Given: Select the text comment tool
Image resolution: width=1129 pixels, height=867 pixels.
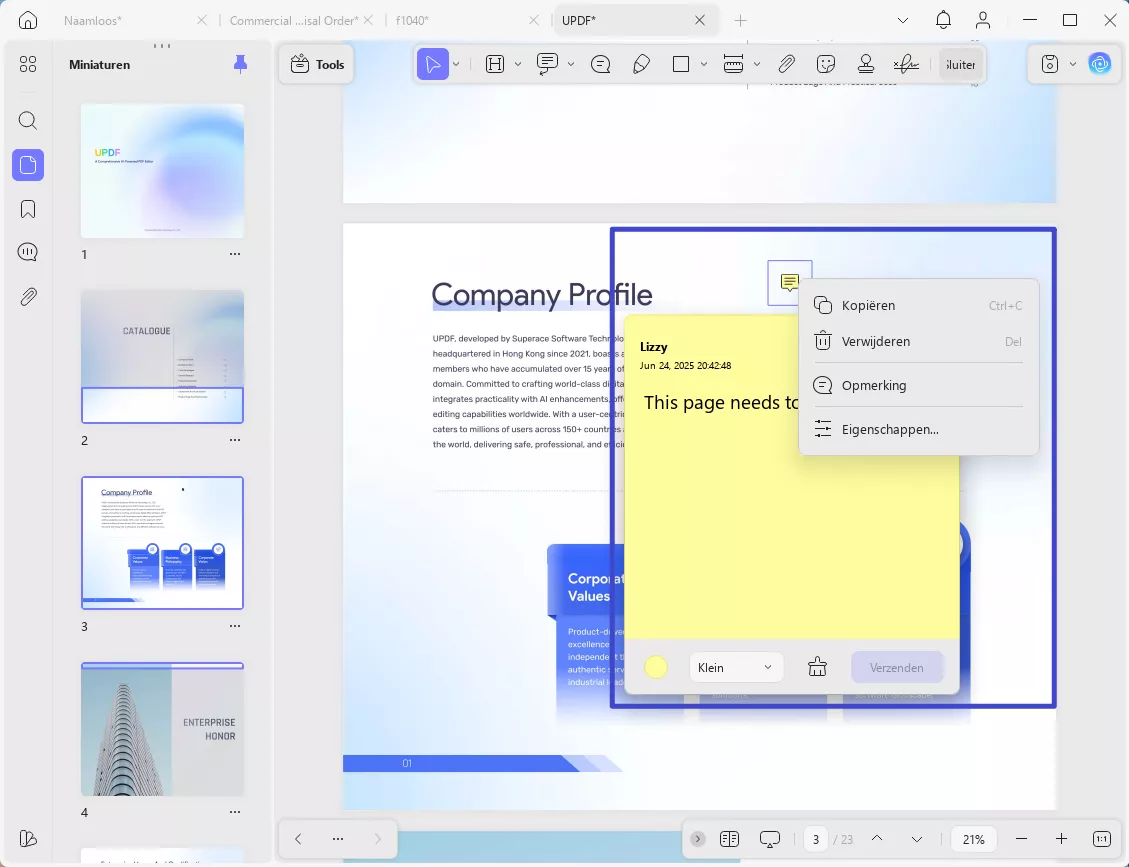Looking at the screenshot, I should [x=548, y=64].
